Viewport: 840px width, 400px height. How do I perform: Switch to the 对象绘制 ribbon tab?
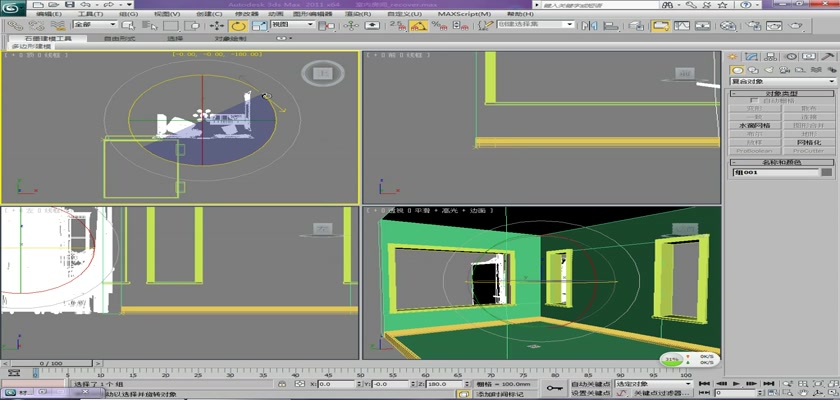[231, 39]
